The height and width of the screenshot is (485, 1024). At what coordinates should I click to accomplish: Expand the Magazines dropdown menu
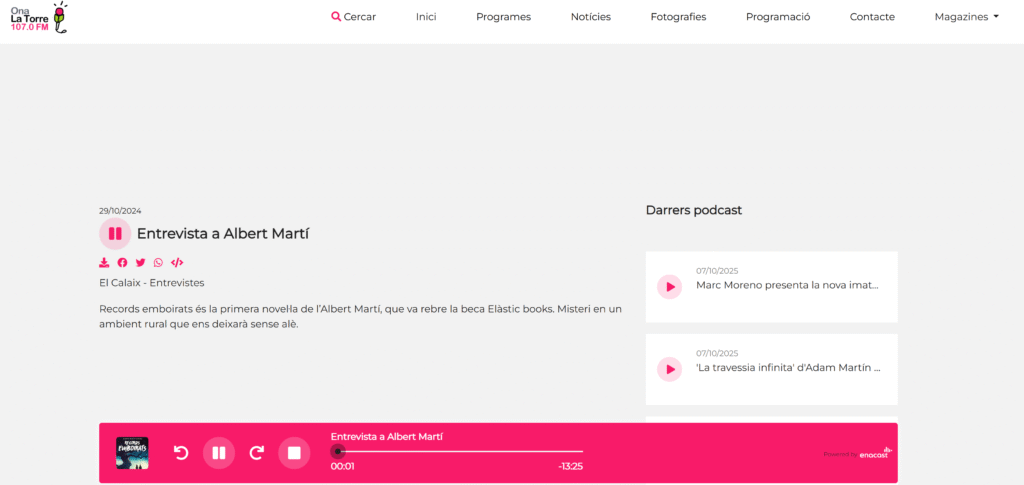(x=966, y=17)
